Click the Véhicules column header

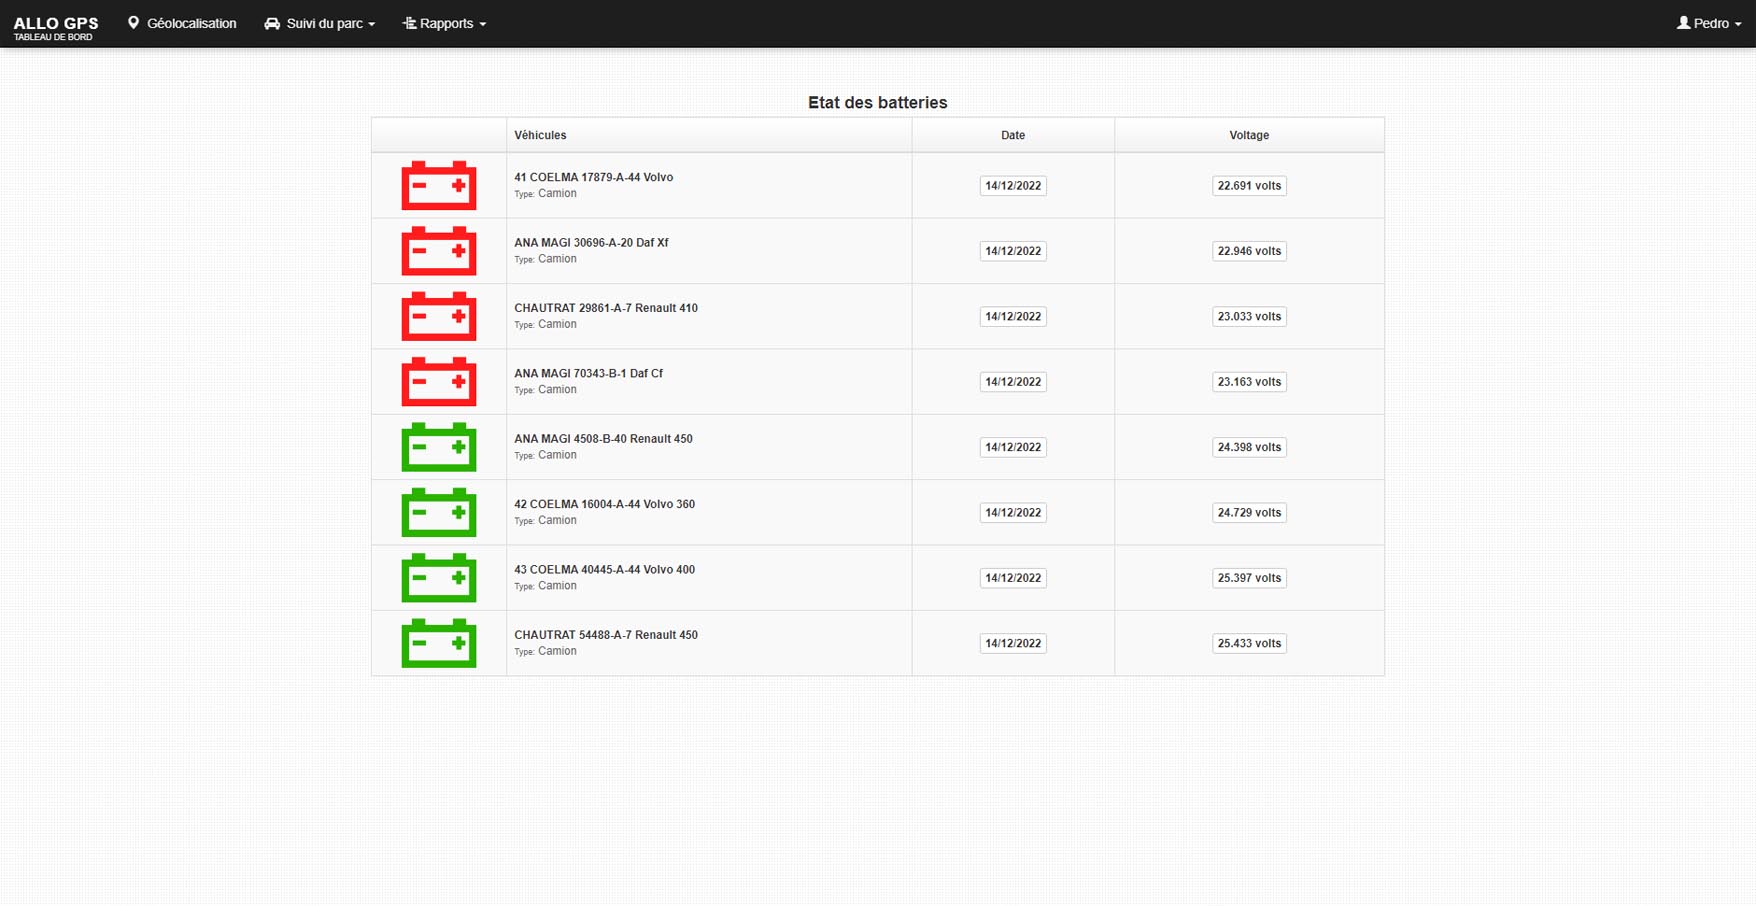click(540, 135)
